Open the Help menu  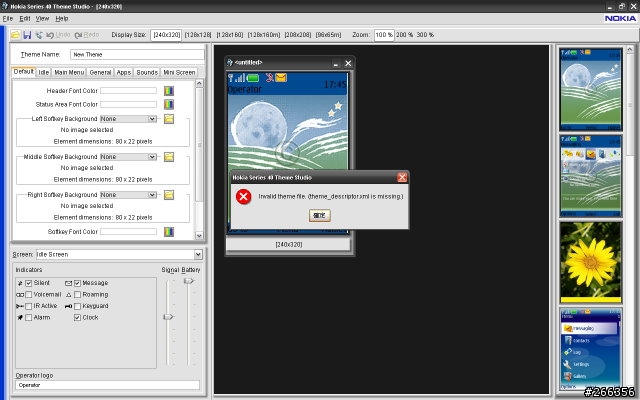click(62, 18)
